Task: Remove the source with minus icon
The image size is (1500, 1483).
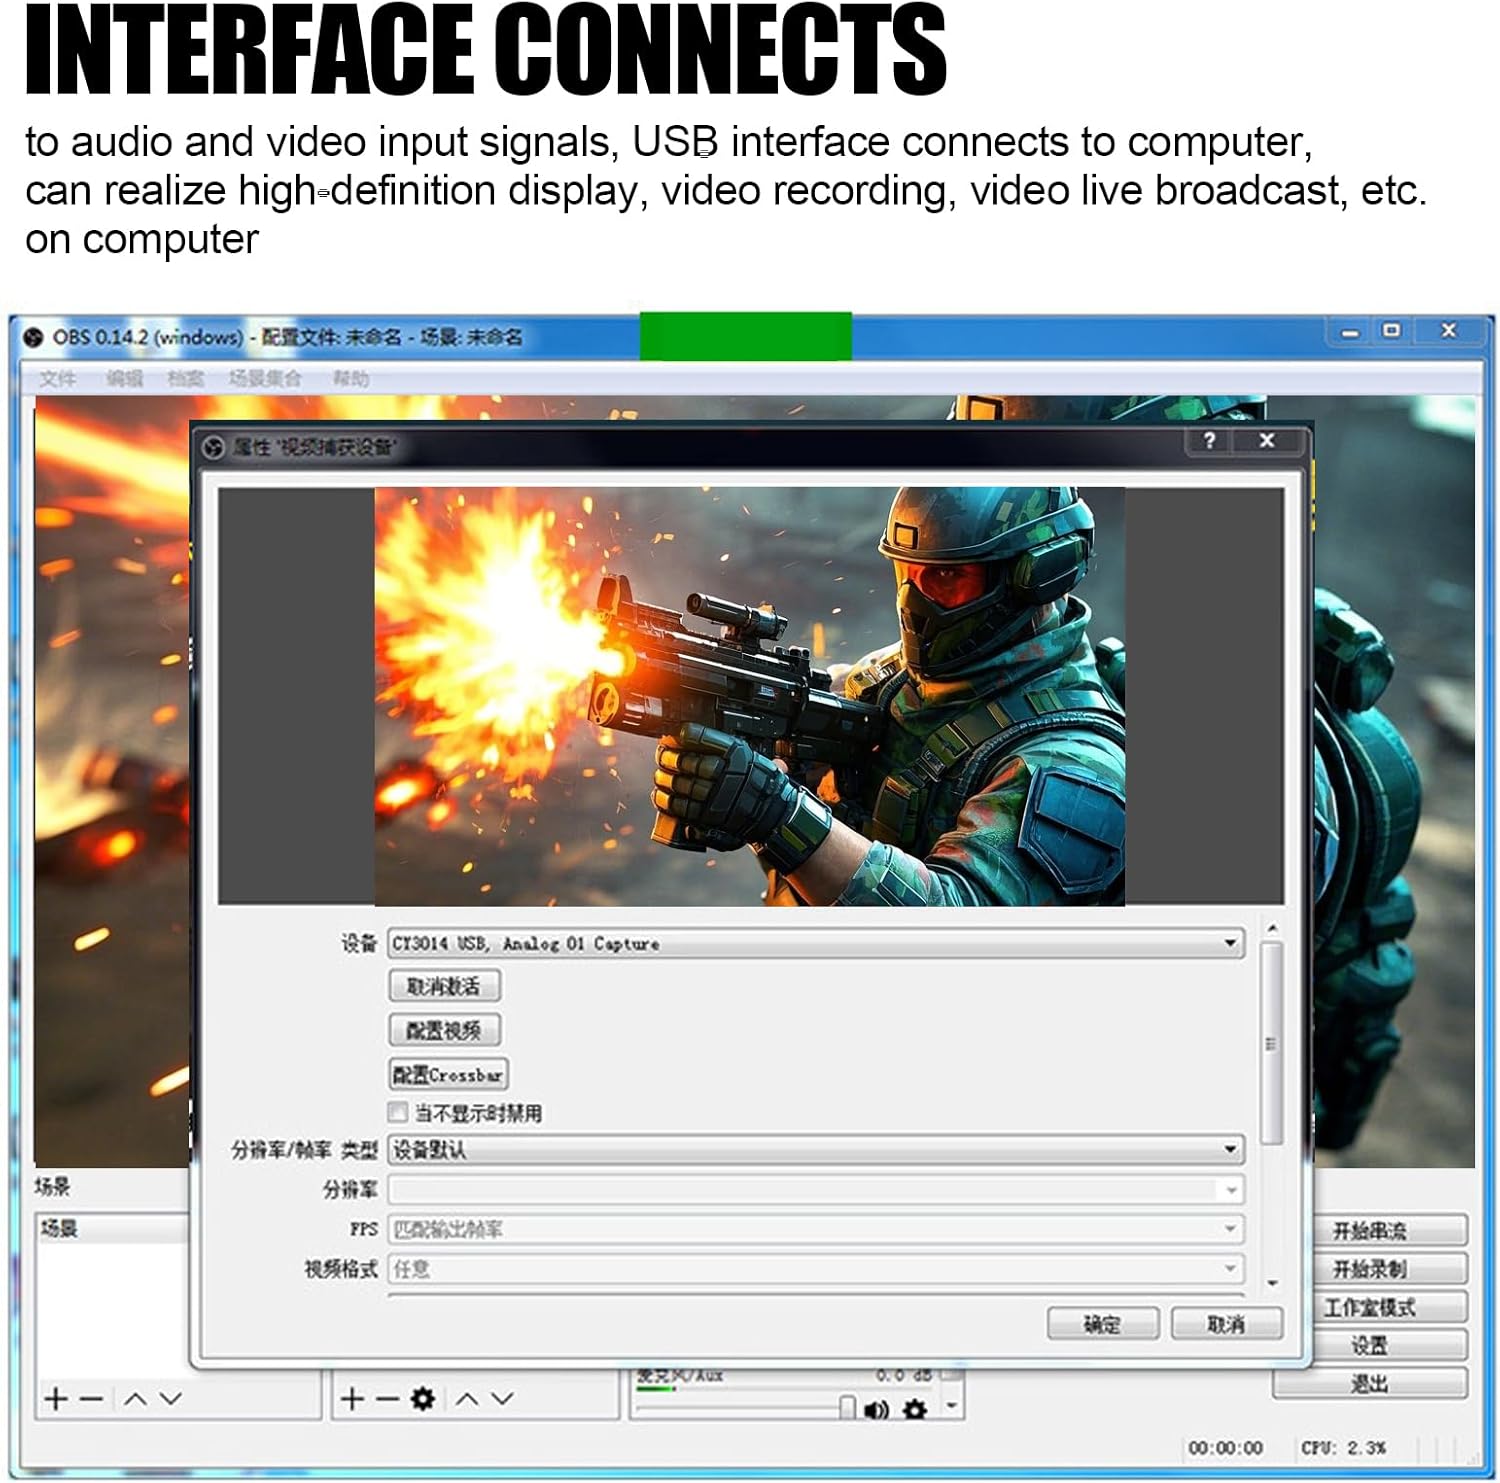Action: coord(387,1398)
